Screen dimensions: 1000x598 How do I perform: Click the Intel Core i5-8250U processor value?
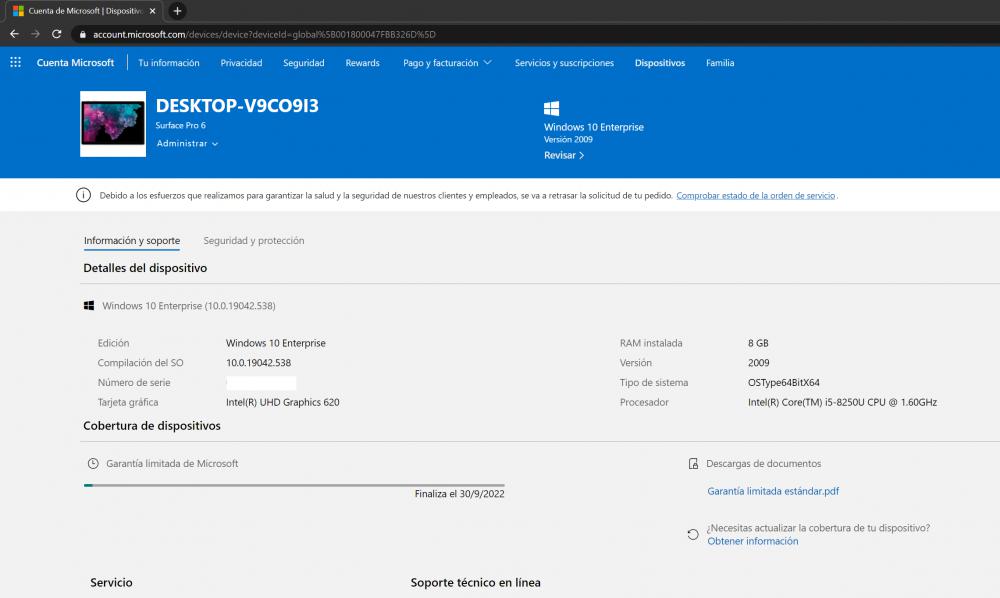click(842, 402)
